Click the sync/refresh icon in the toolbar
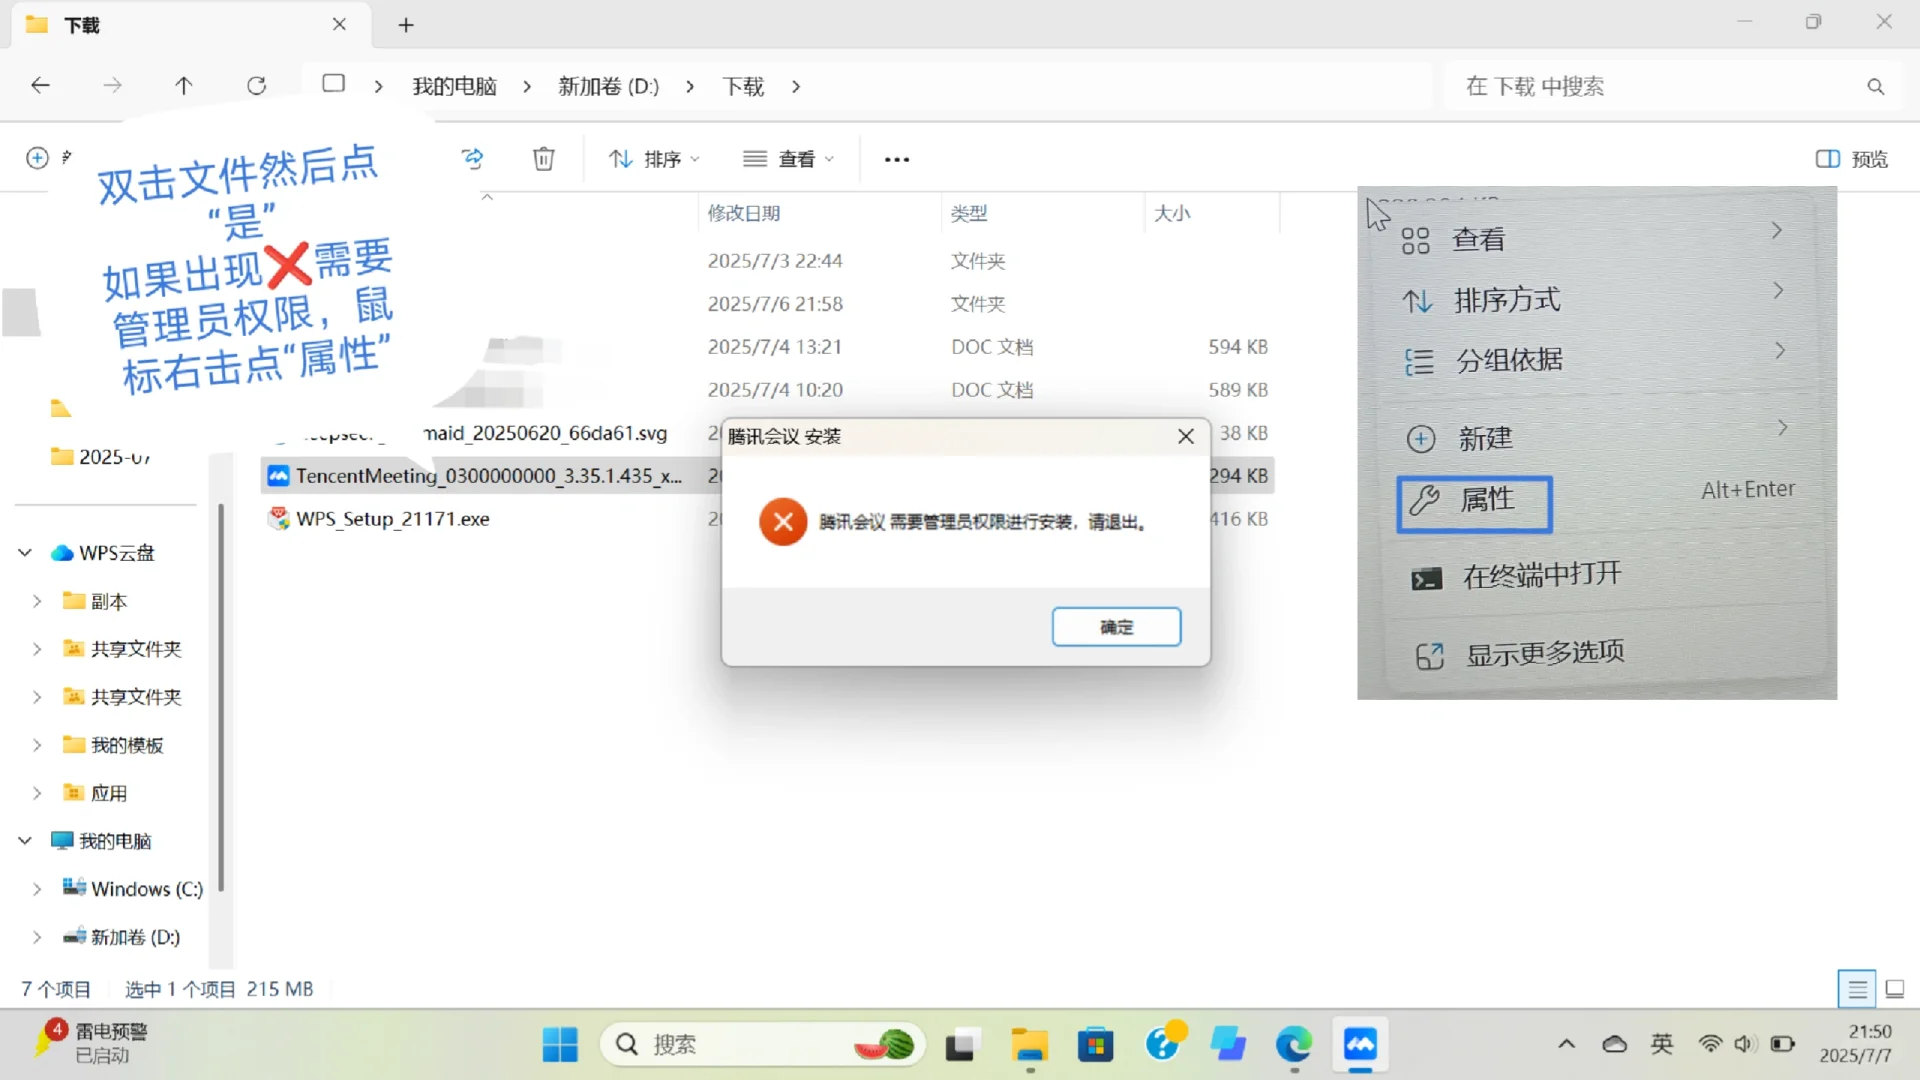Image resolution: width=1920 pixels, height=1080 pixels. 472,158
